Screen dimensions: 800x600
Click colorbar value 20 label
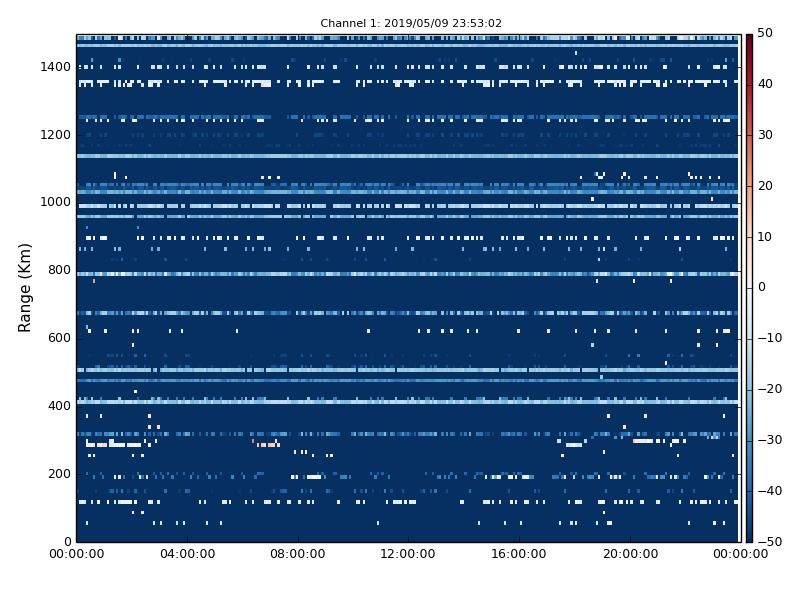point(765,186)
